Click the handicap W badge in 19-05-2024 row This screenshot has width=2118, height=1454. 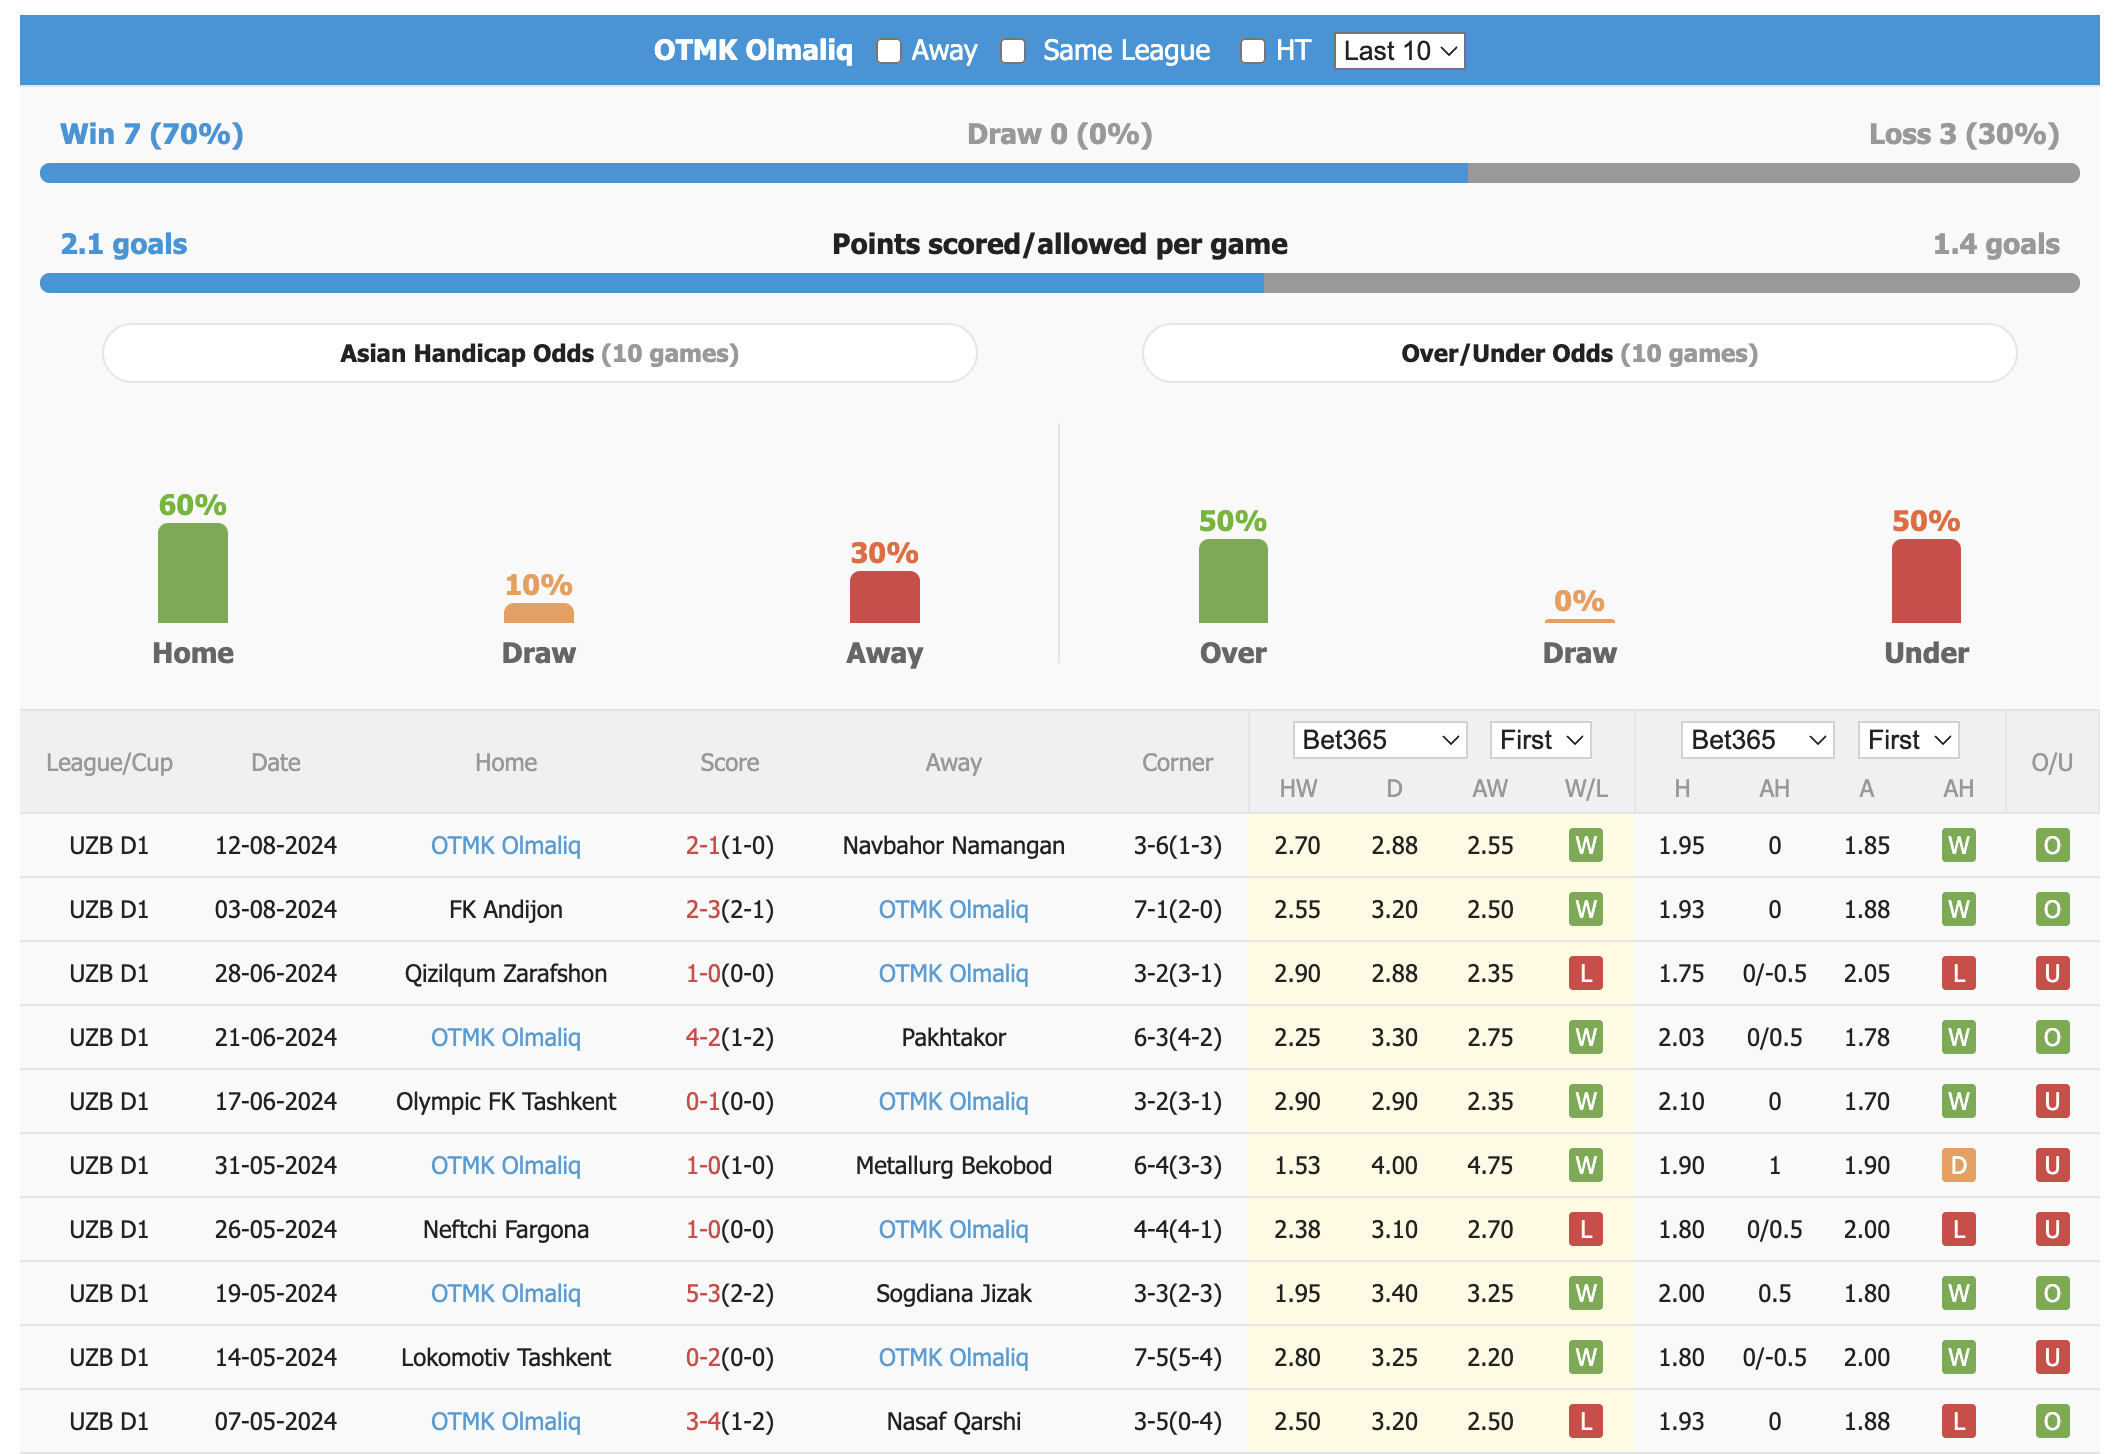(x=1958, y=1293)
